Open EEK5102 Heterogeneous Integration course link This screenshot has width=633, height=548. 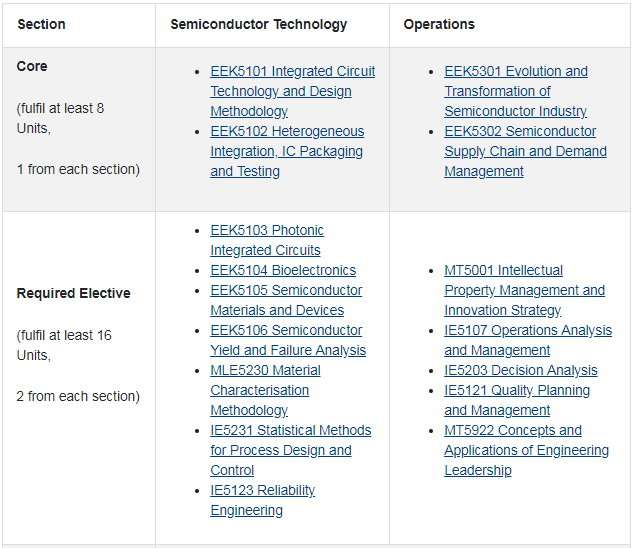point(287,151)
